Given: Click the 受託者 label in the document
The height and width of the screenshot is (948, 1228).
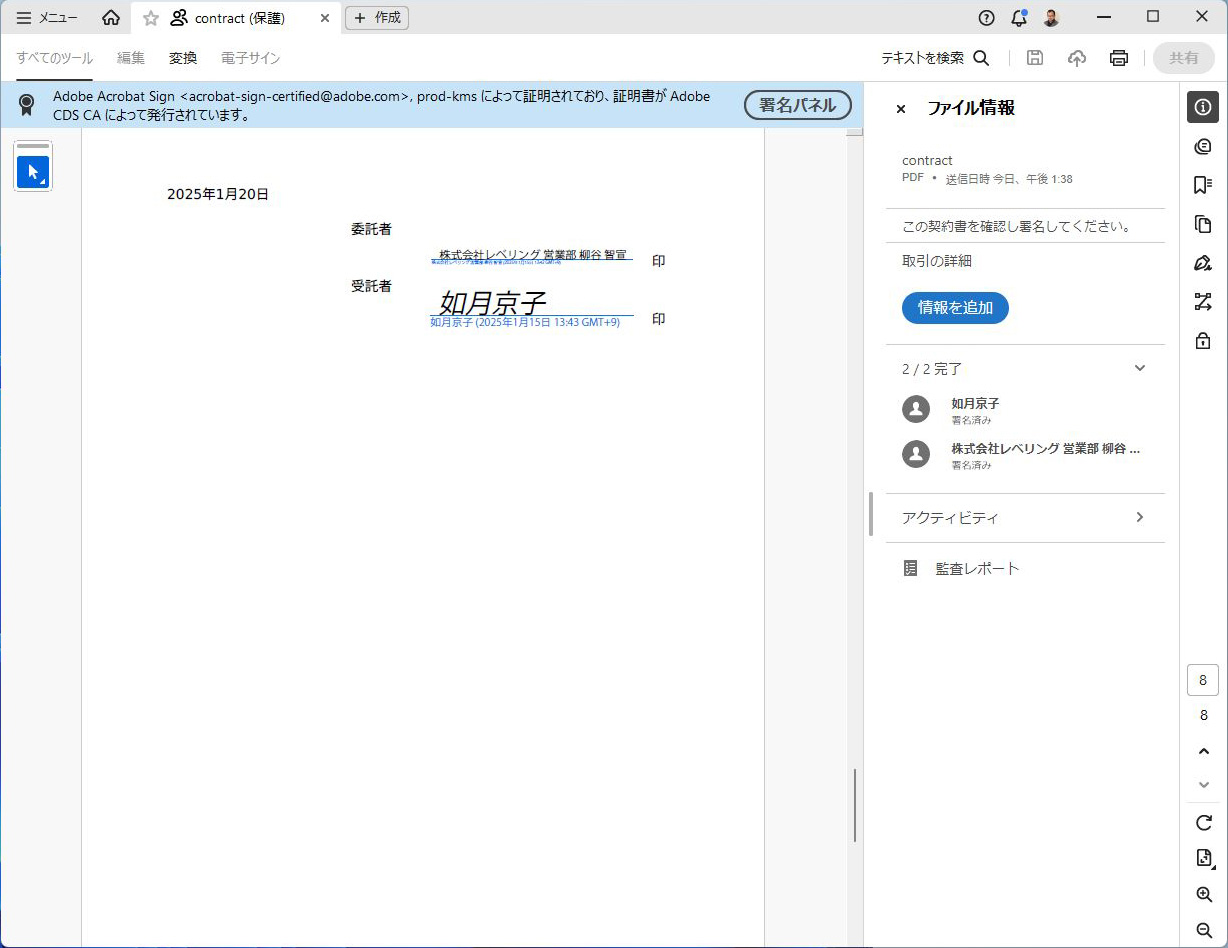Looking at the screenshot, I should [371, 286].
